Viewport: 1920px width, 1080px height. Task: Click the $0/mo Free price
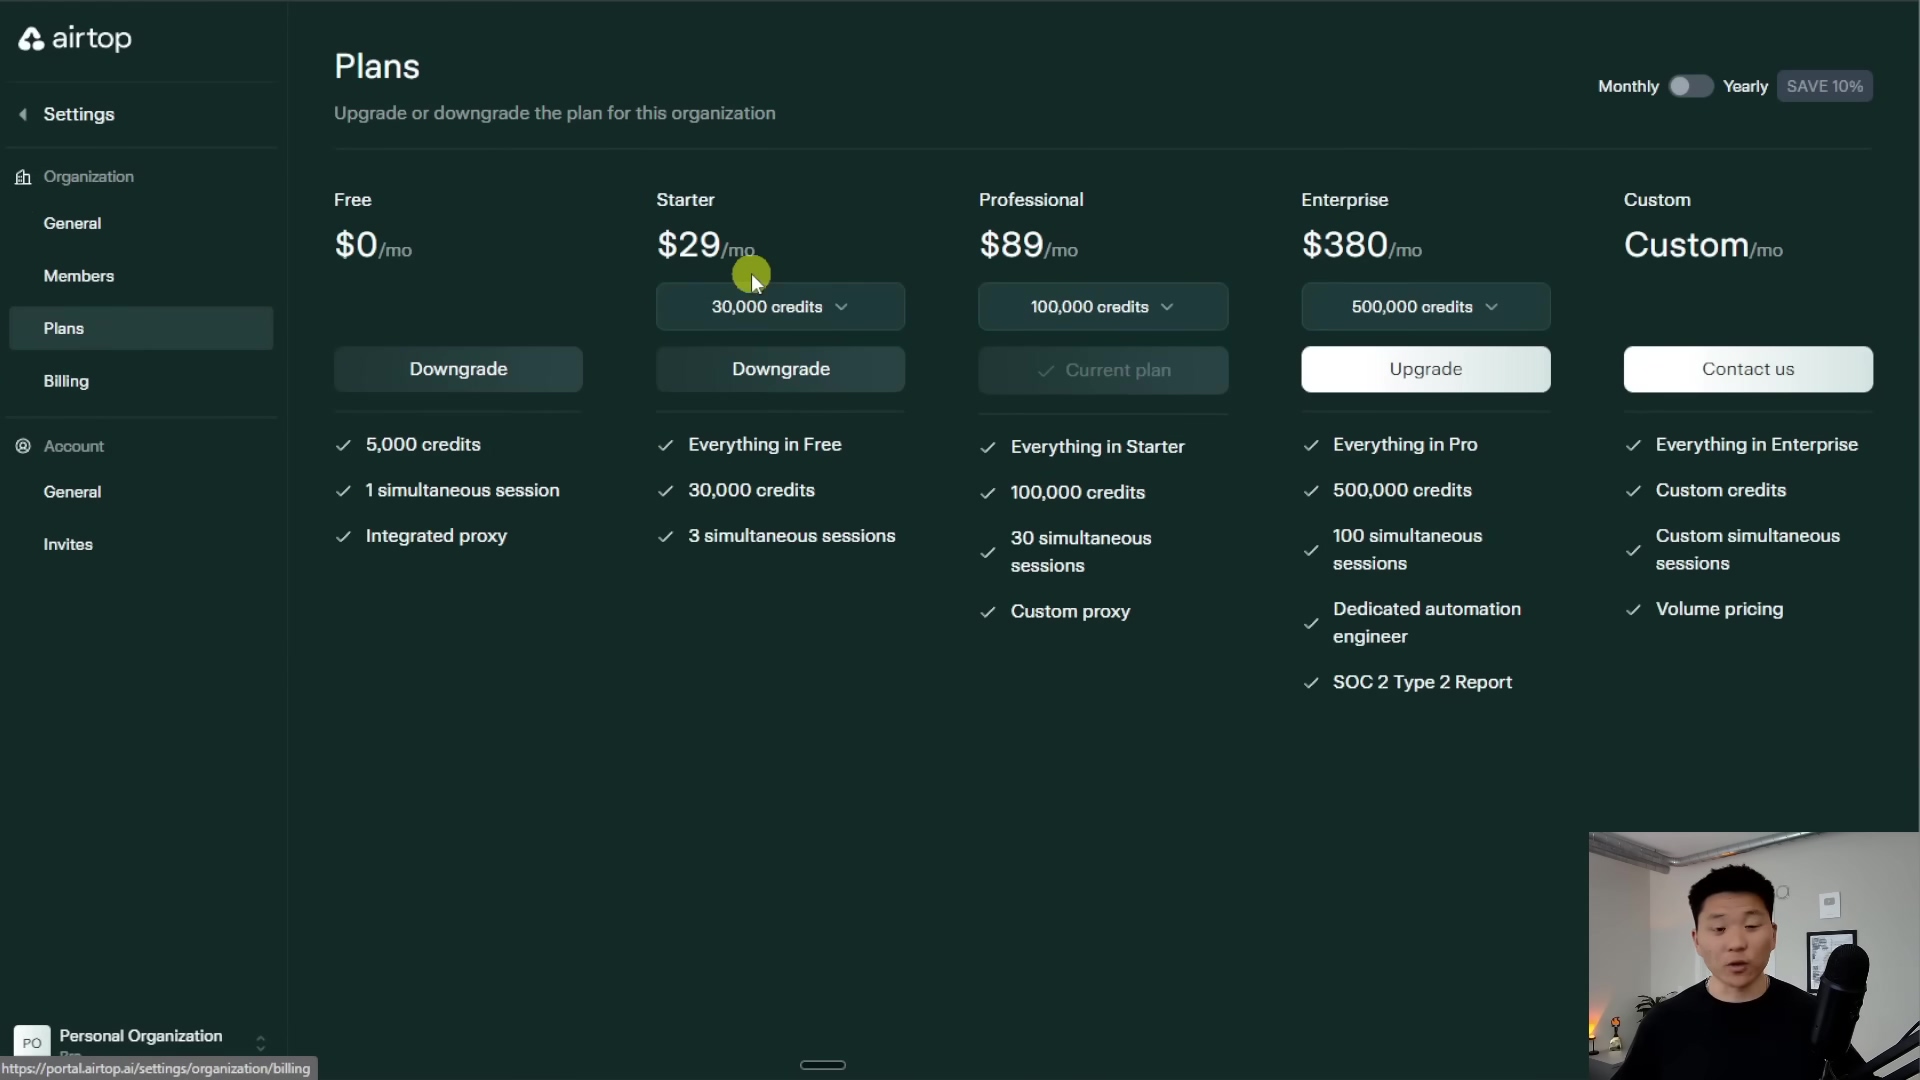373,245
